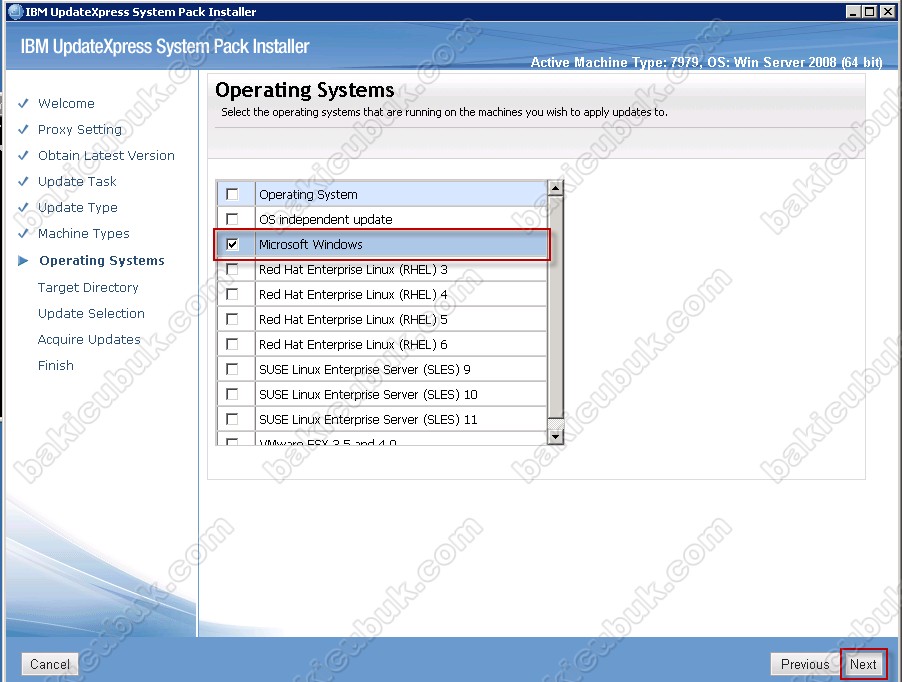The width and height of the screenshot is (902, 682).
Task: Close the installer window
Action: coord(888,12)
